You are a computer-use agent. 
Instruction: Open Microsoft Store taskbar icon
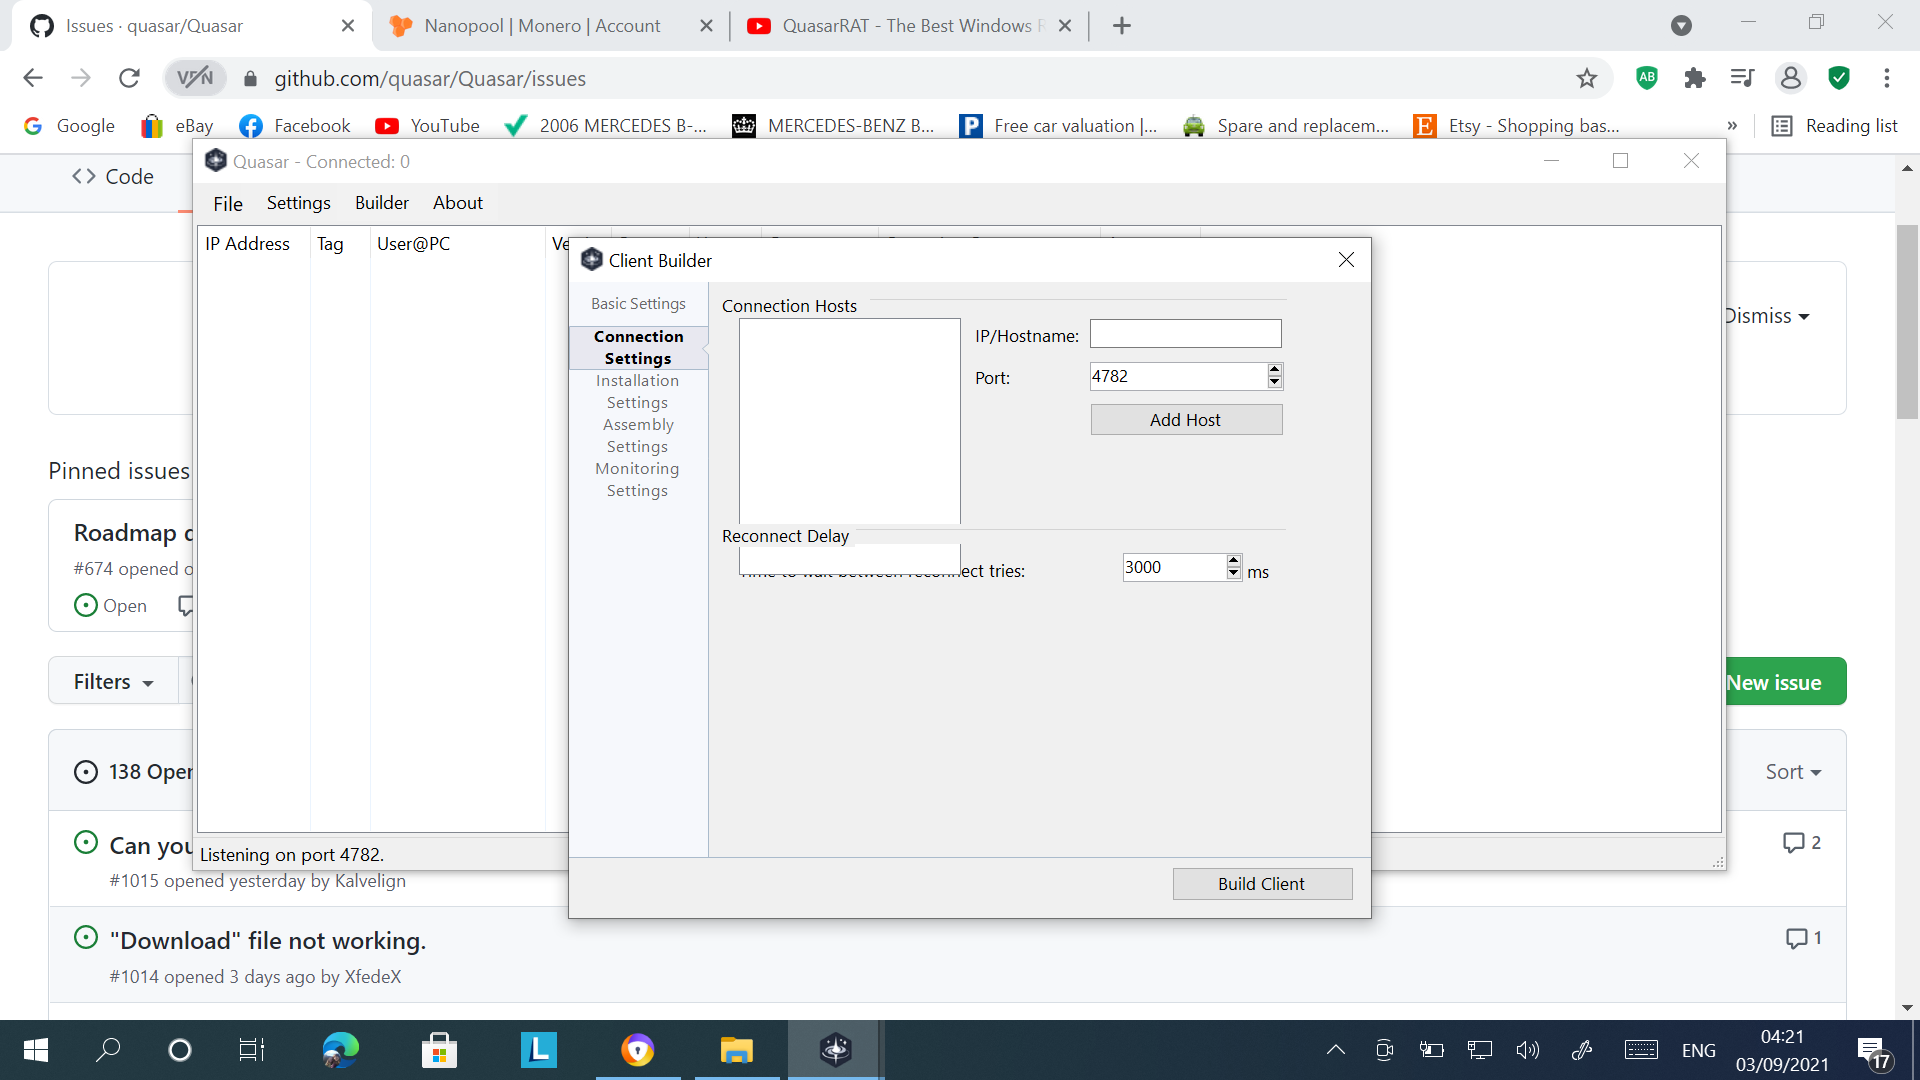439,1050
